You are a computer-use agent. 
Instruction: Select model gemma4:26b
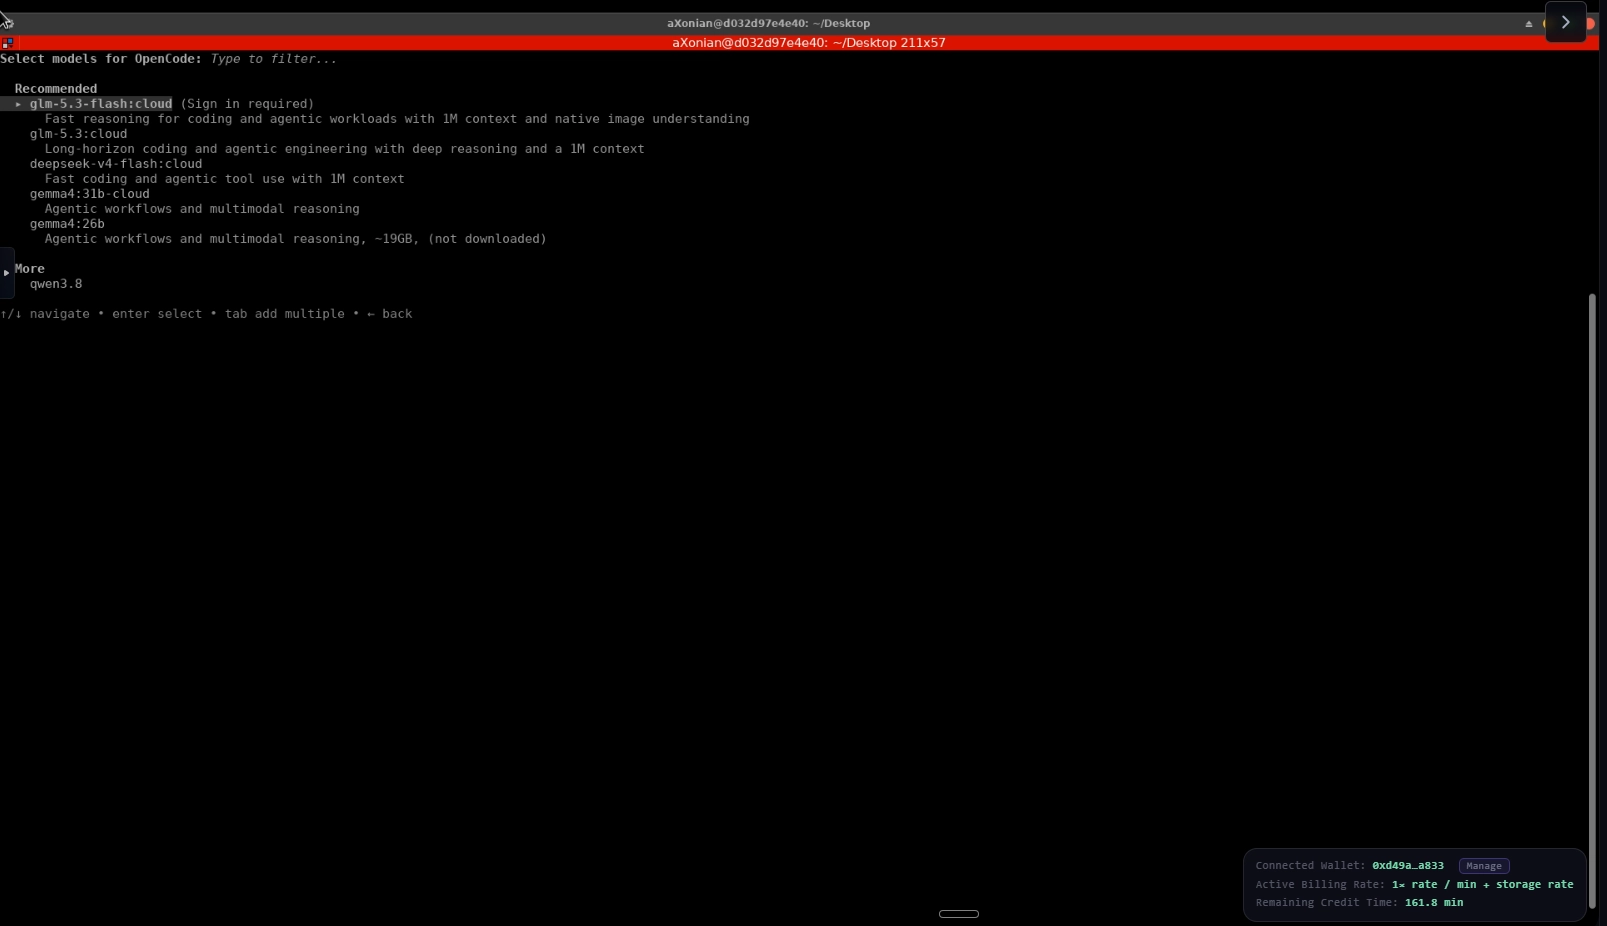tap(67, 224)
